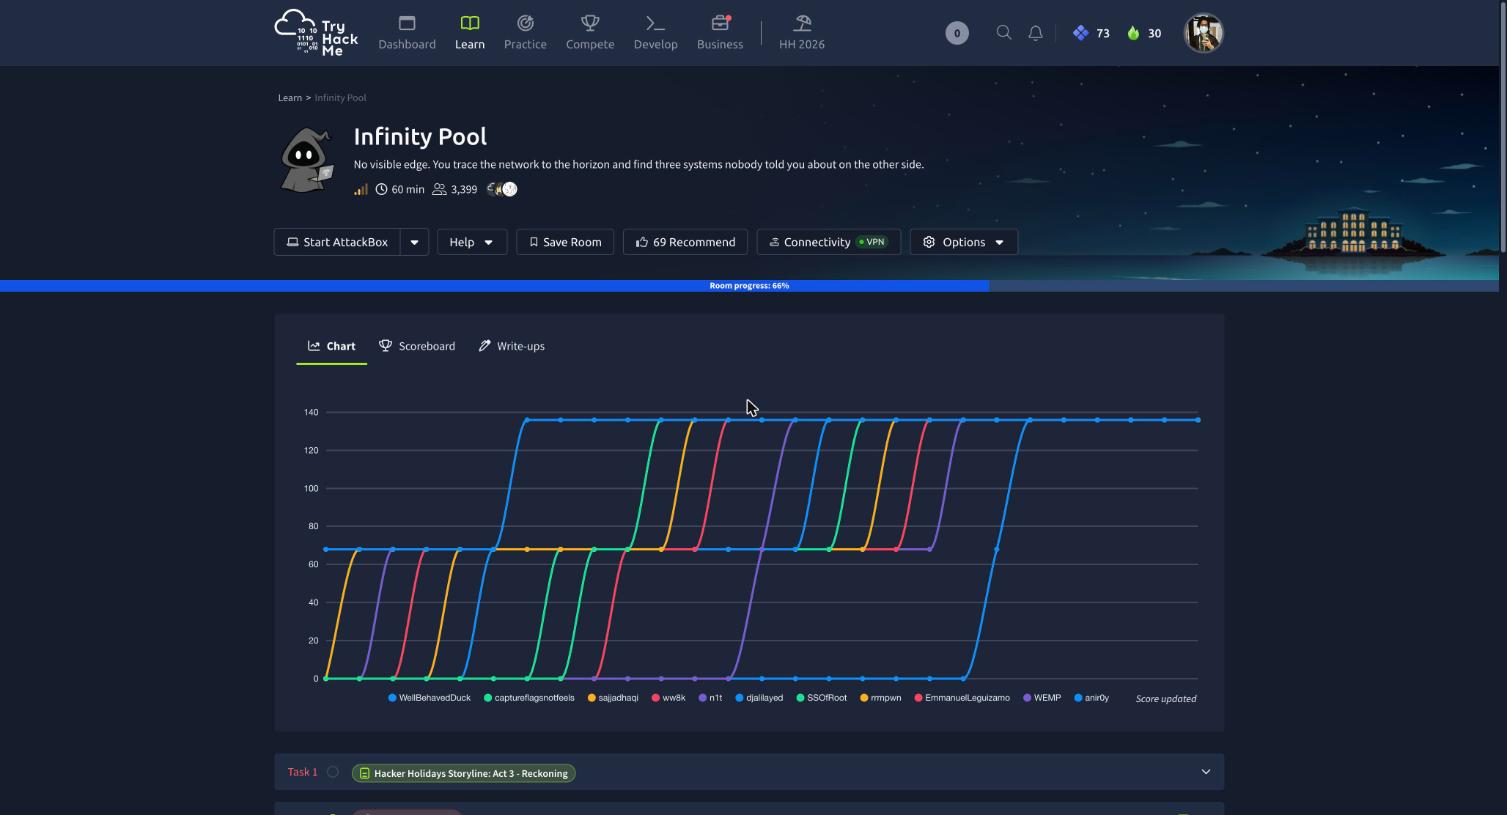Toggle WellBehavedDuck legend series
Screen dimensions: 1507x815
[x=429, y=698]
